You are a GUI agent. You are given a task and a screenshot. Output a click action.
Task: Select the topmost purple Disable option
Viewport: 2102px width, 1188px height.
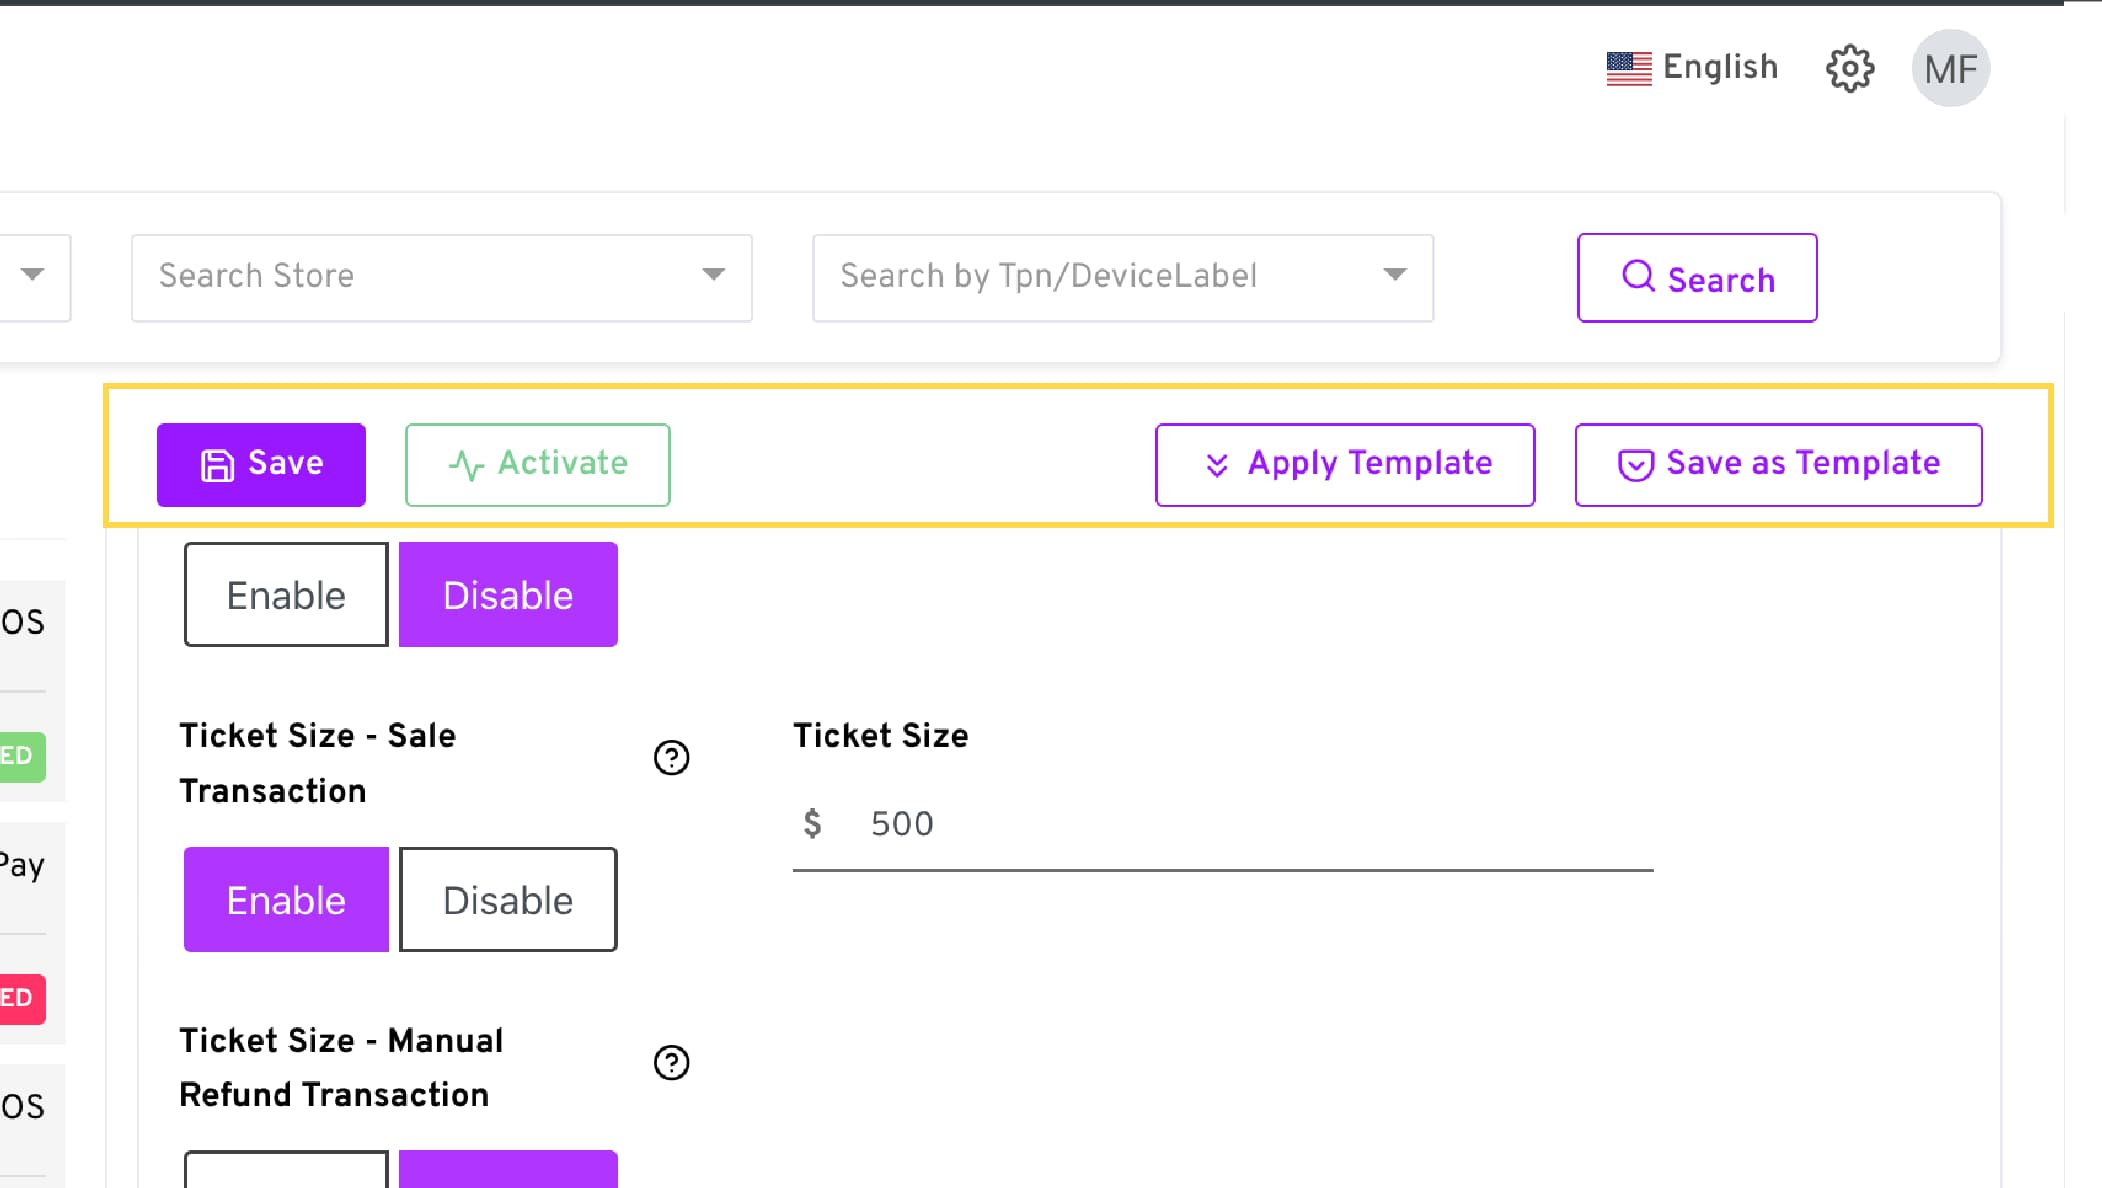tap(508, 595)
